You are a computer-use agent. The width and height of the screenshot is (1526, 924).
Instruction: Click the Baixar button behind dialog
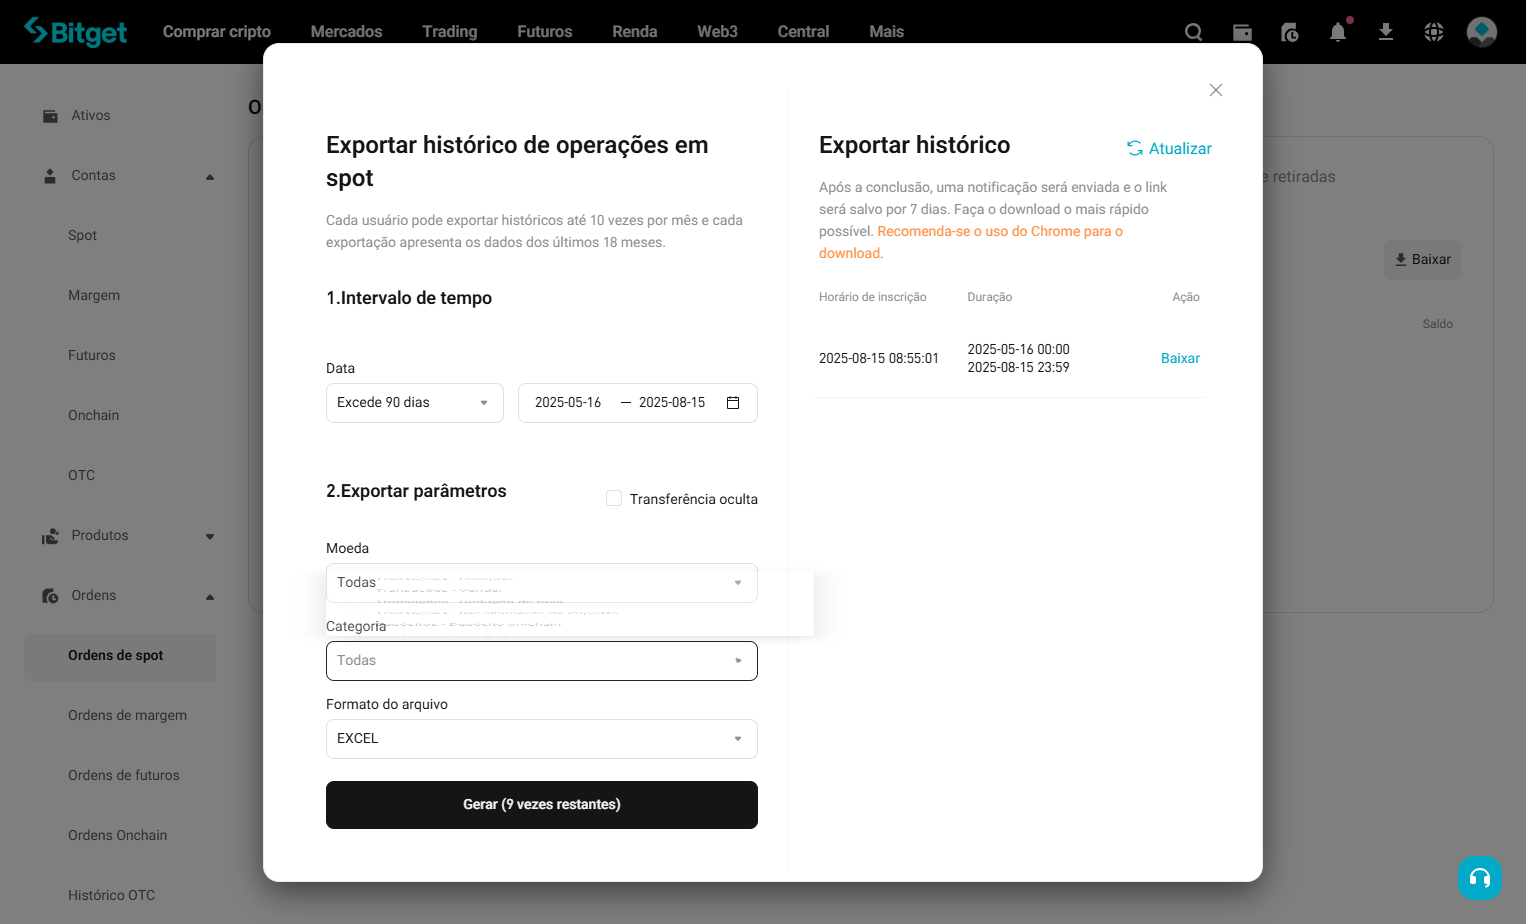pyautogui.click(x=1422, y=260)
